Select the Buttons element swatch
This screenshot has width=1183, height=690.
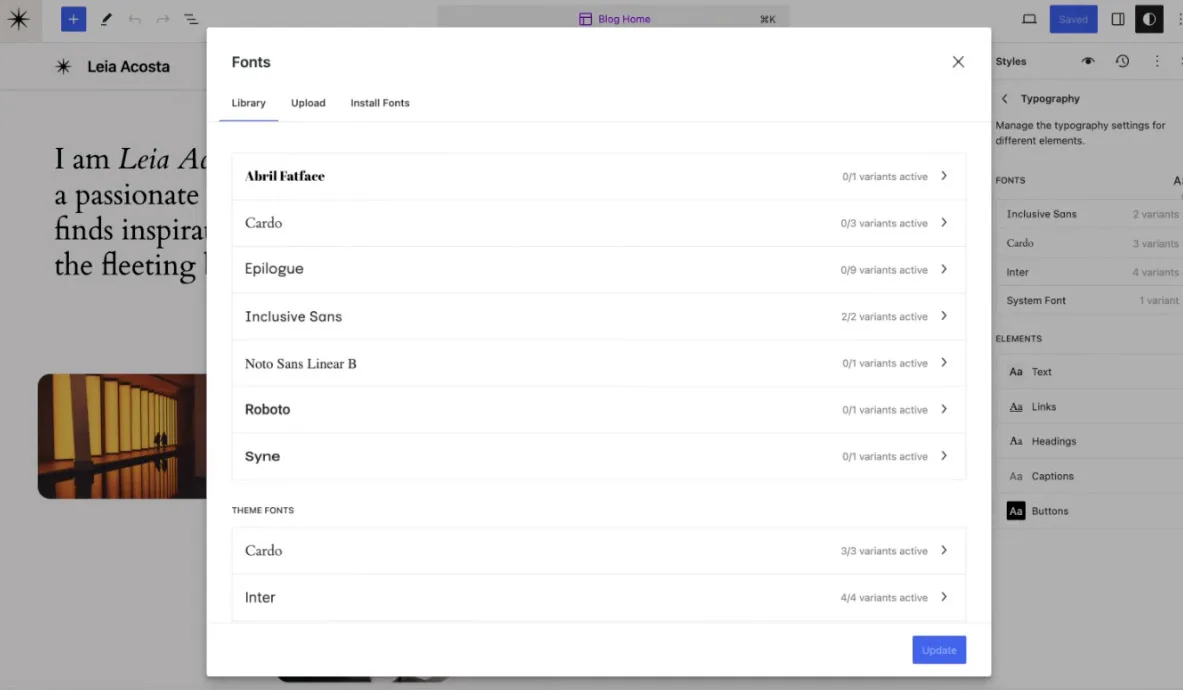[1016, 511]
